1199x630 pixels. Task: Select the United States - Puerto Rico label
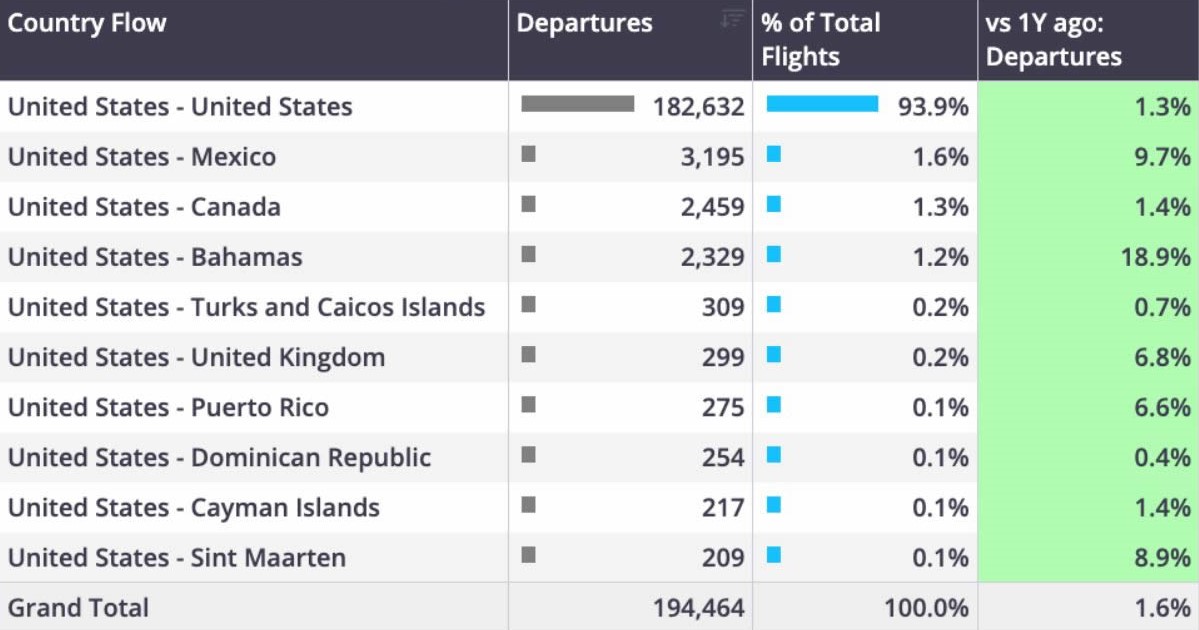pyautogui.click(x=168, y=408)
